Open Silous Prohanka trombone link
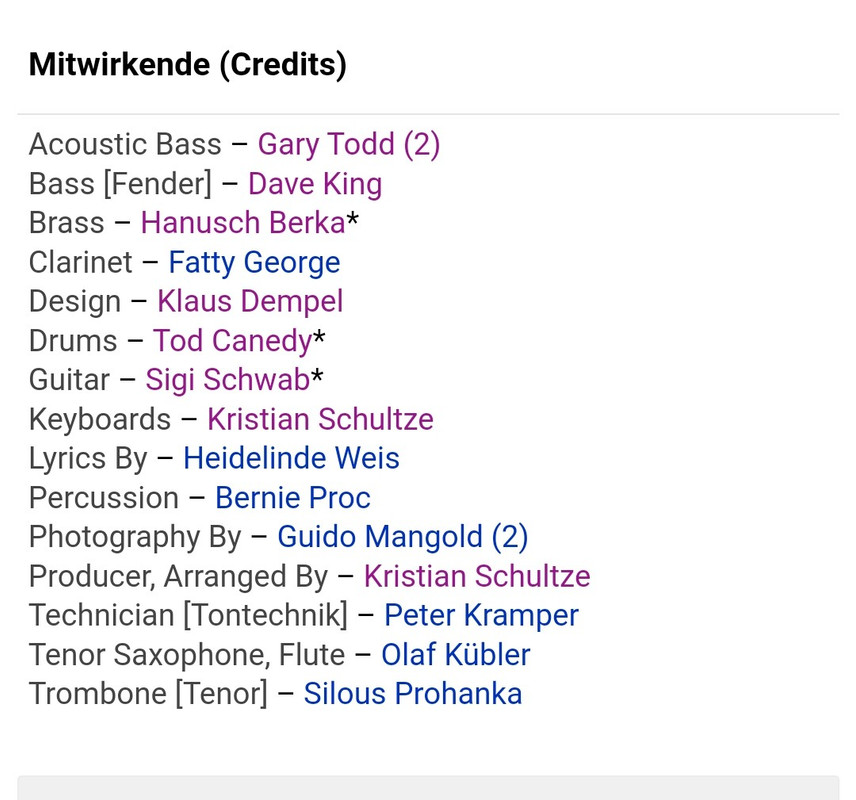Image resolution: width=856 pixels, height=800 pixels. [x=413, y=694]
